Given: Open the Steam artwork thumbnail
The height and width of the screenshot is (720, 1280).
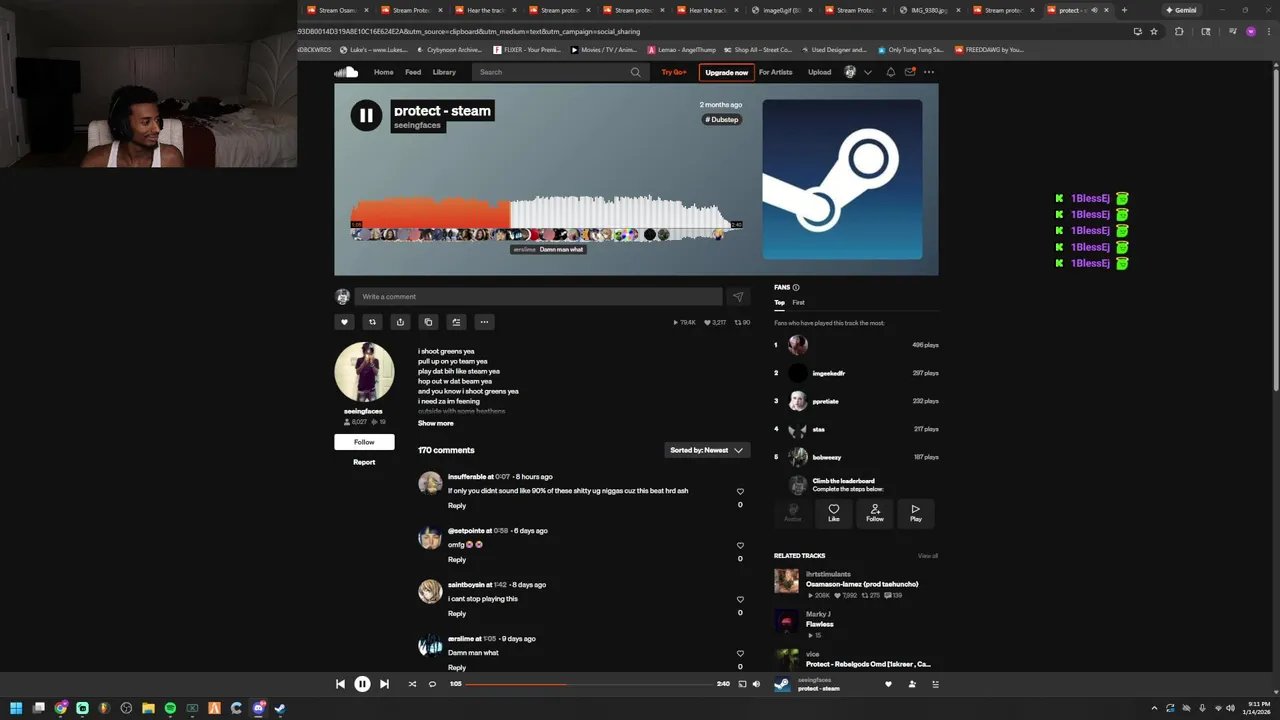Looking at the screenshot, I should [842, 179].
